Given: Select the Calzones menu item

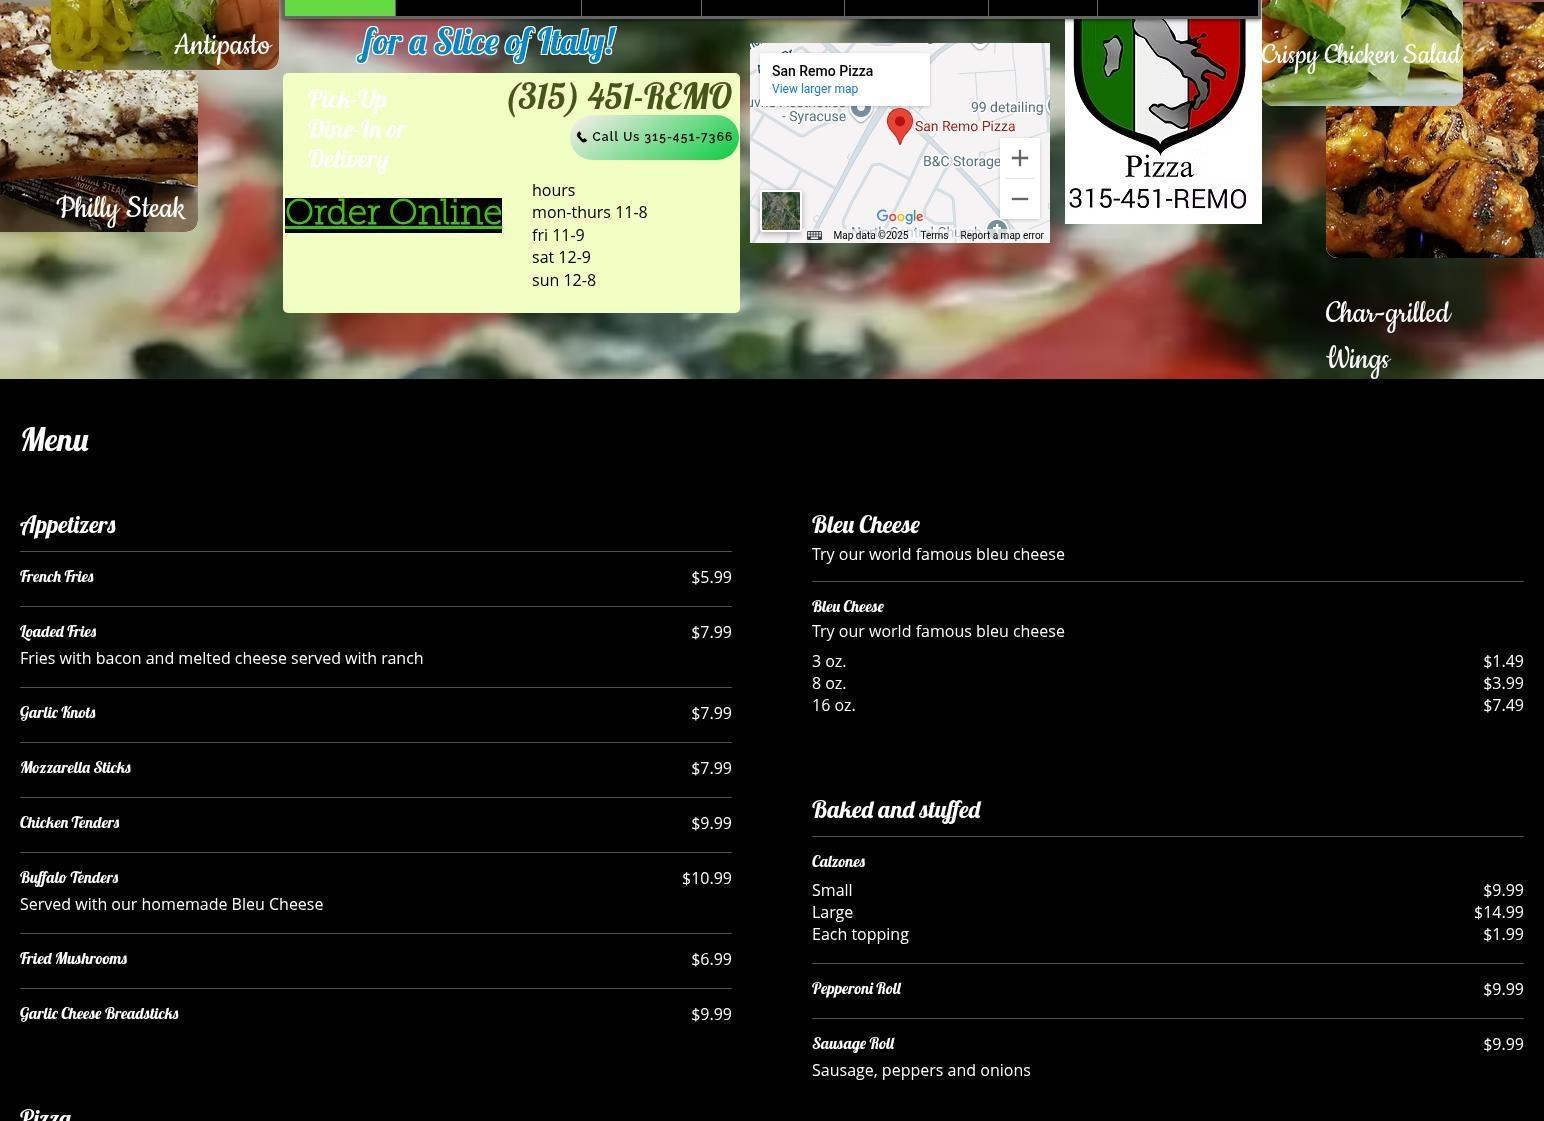Looking at the screenshot, I should 838,862.
